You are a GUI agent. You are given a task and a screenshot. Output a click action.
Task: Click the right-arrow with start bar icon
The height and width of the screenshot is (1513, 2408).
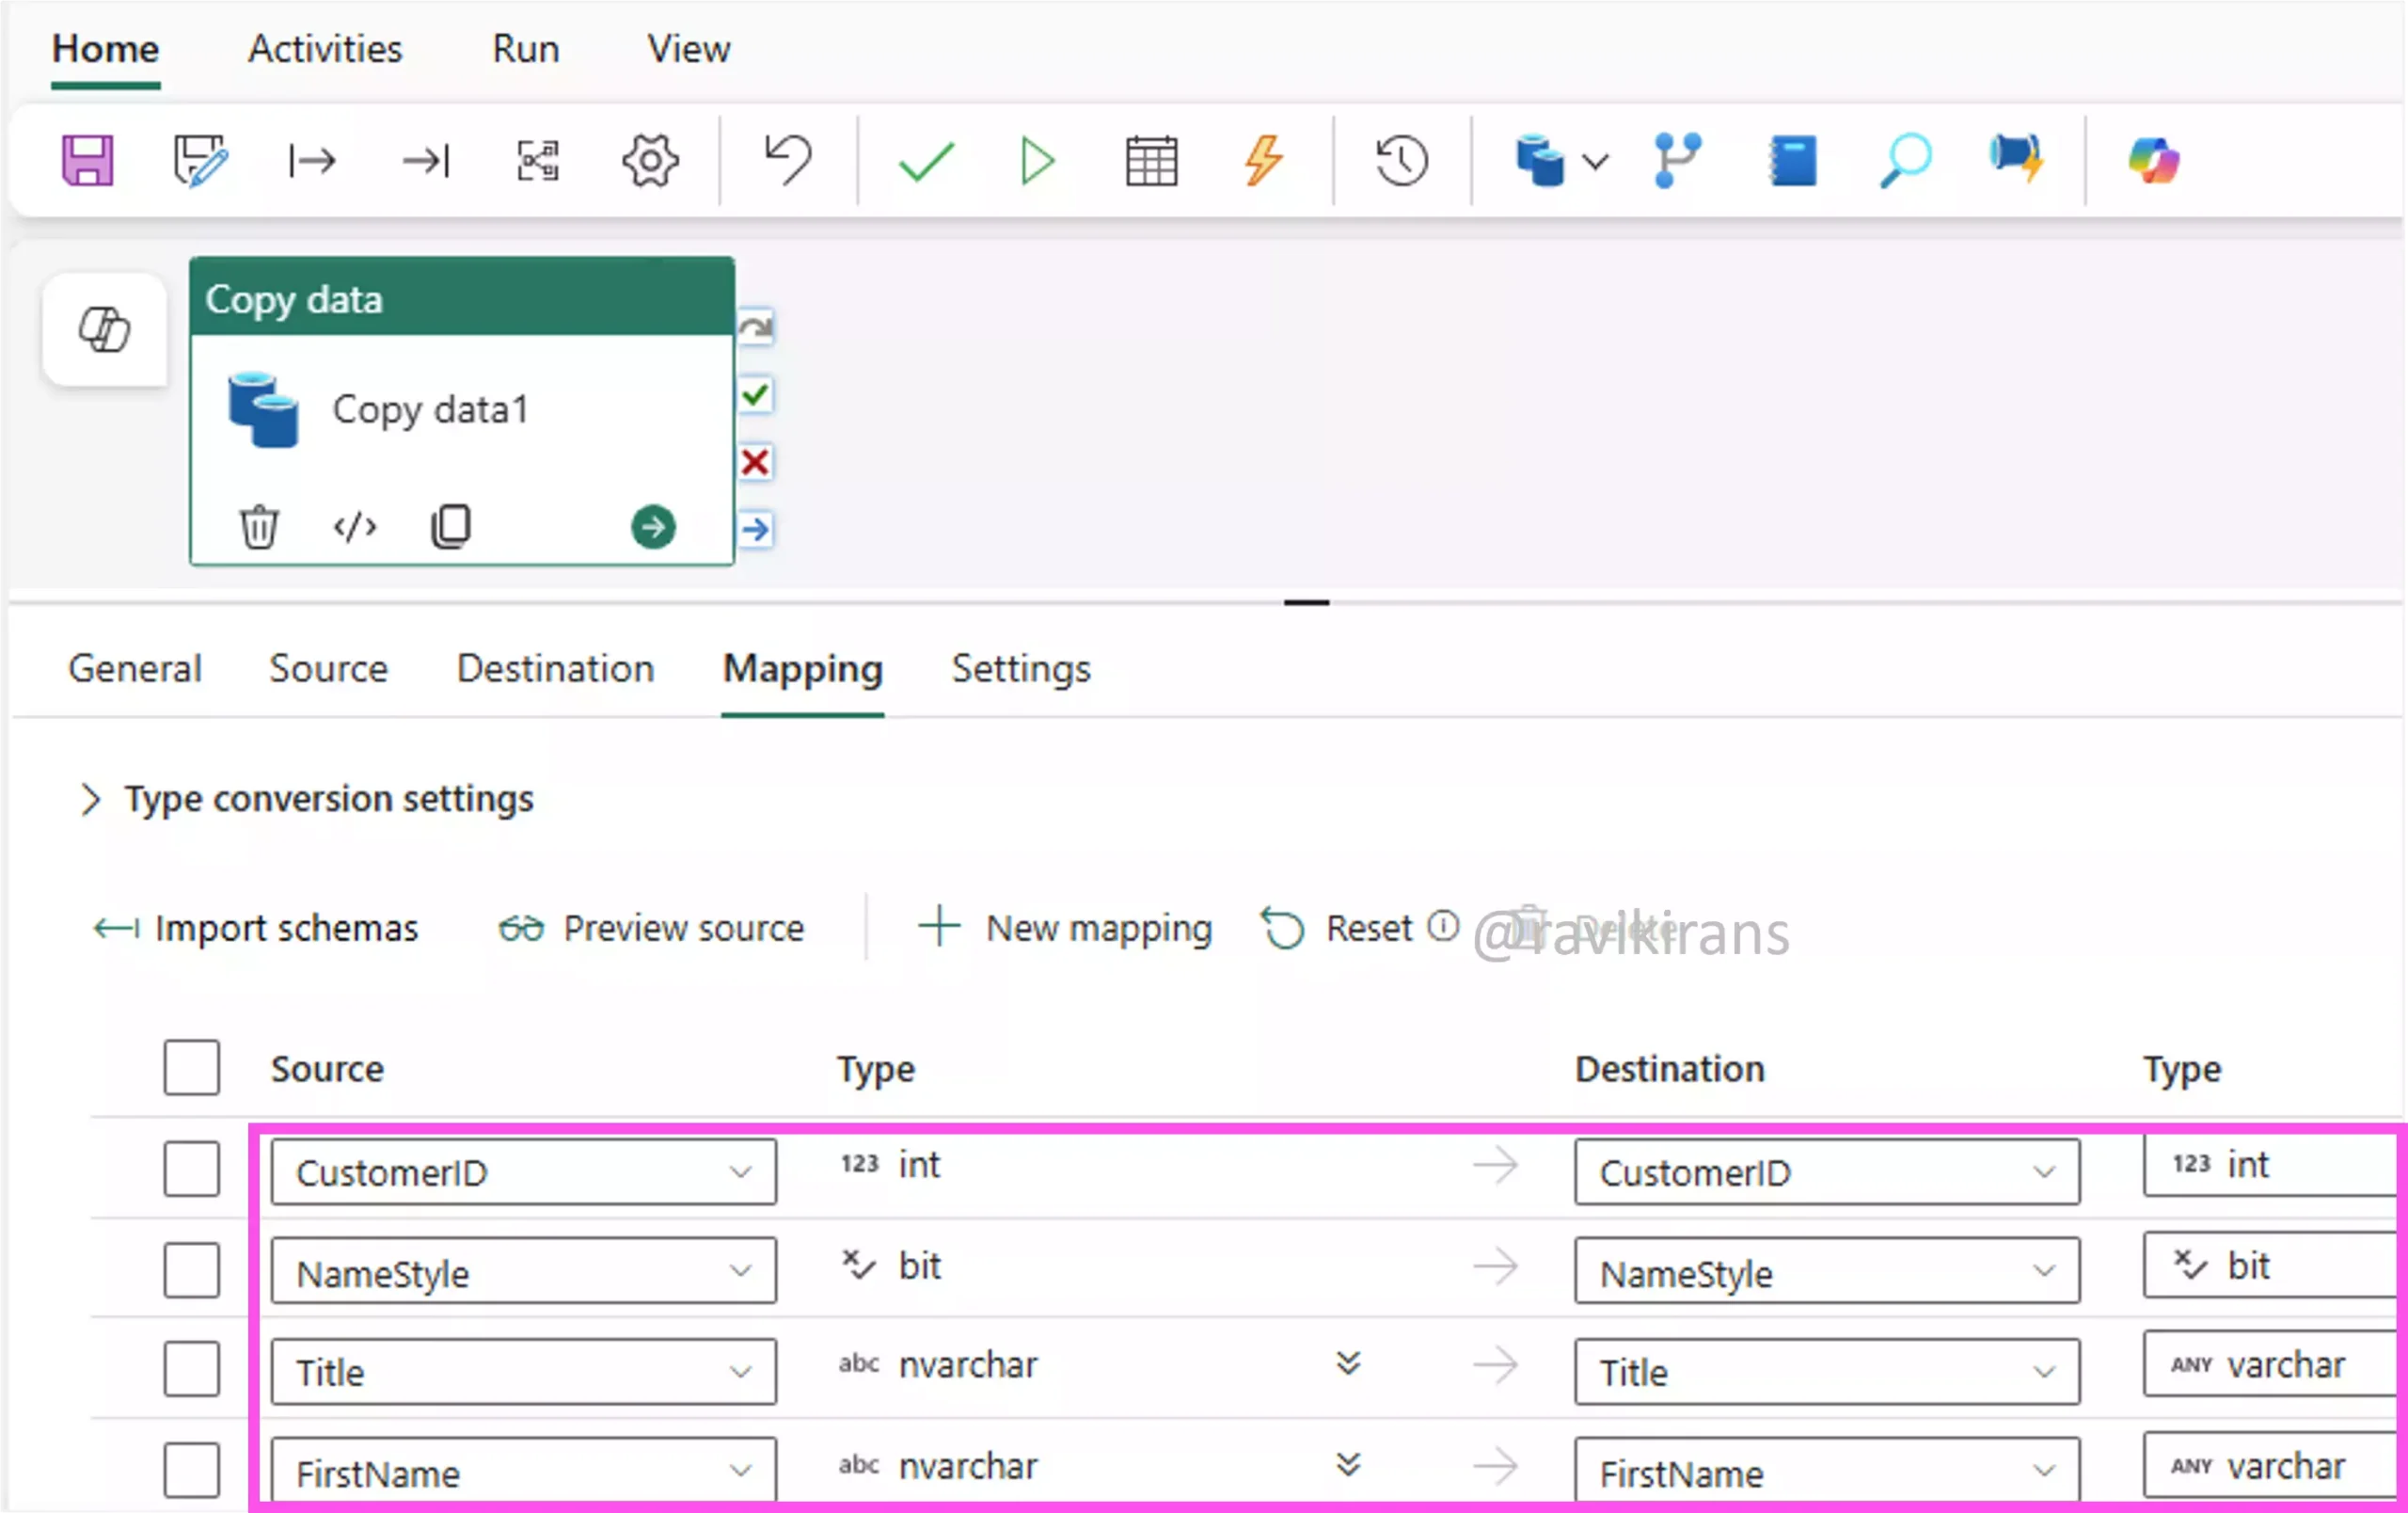coord(312,160)
